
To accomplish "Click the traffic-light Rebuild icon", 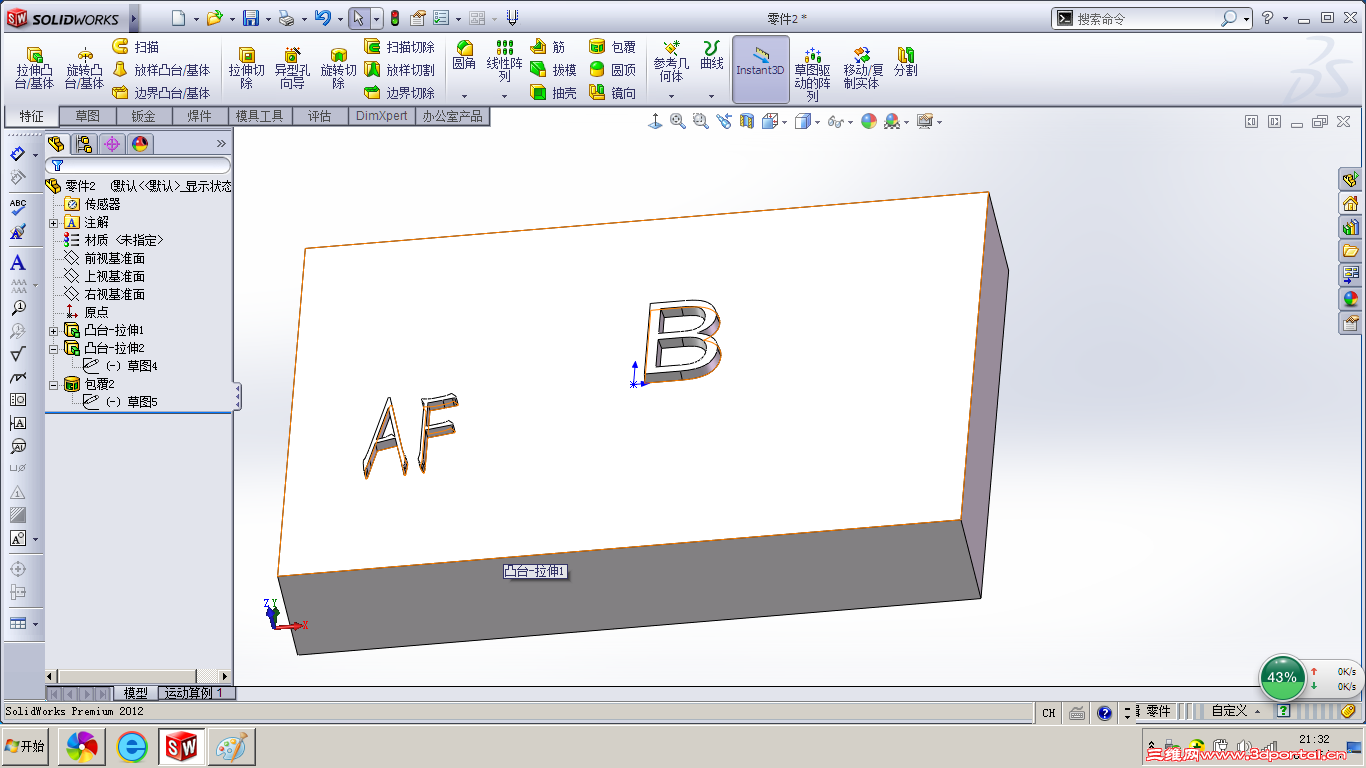I will [394, 18].
